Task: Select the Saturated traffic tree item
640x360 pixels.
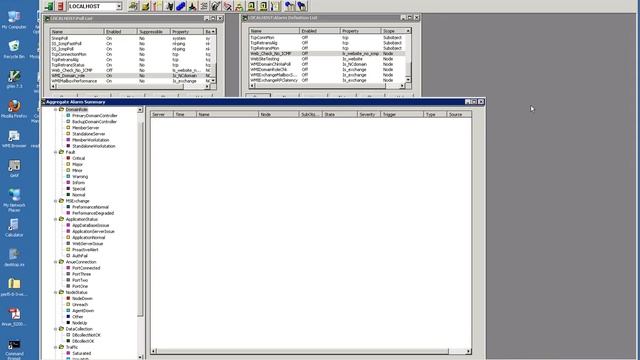Action: click(x=81, y=353)
